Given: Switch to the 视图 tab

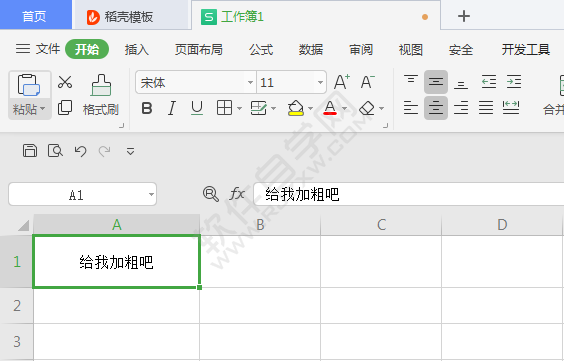Looking at the screenshot, I should click(410, 49).
